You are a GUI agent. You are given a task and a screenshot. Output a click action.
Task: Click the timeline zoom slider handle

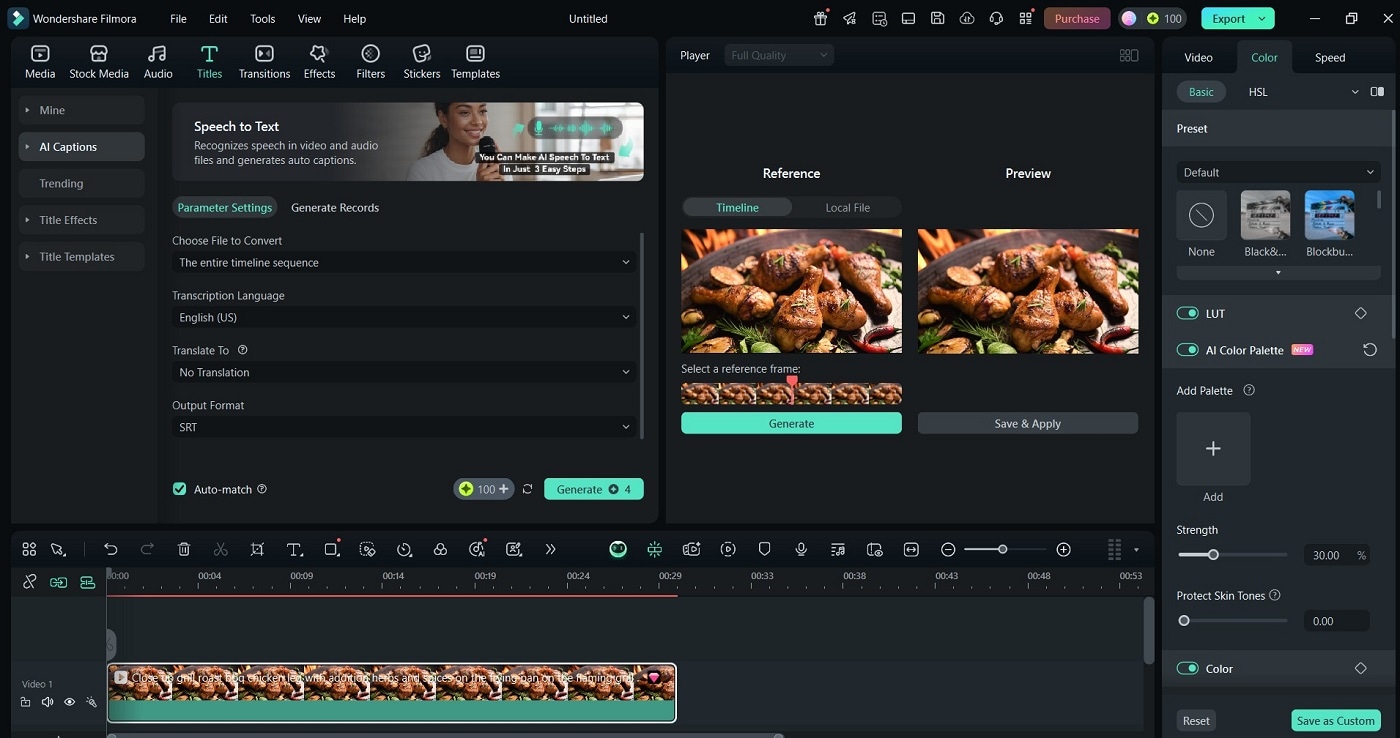[x=1002, y=549]
